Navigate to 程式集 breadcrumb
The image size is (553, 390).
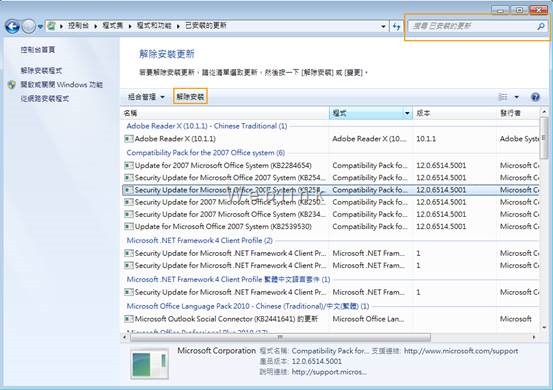click(x=113, y=25)
